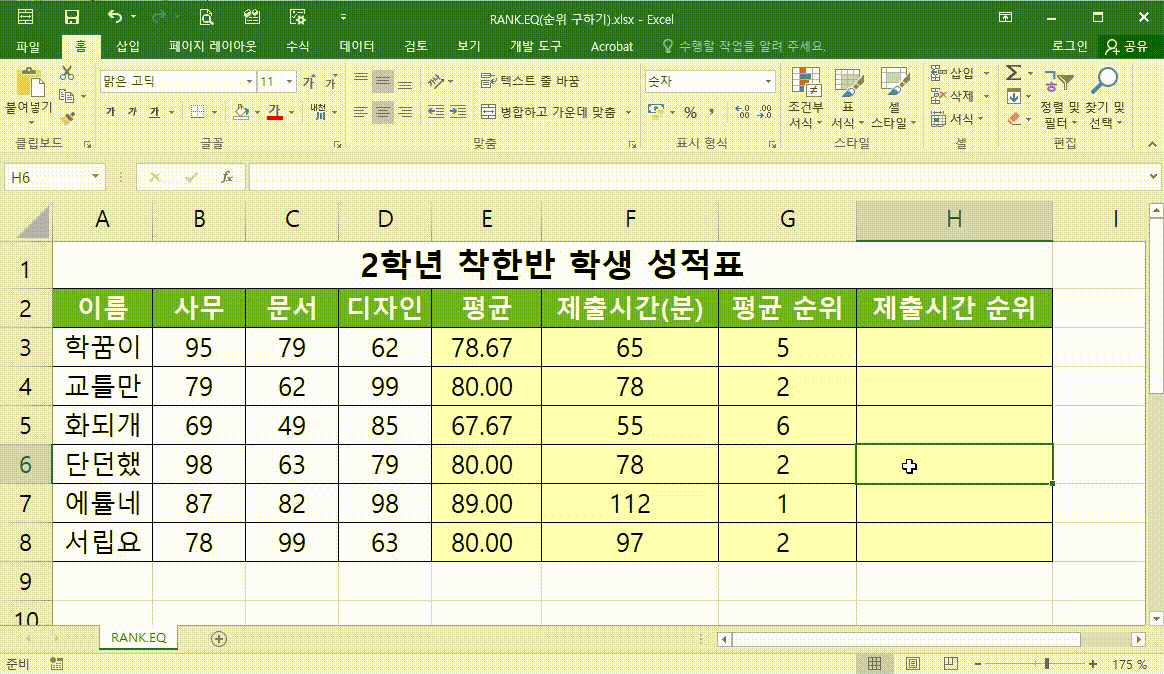Open the font size dropdown
Image resolution: width=1164 pixels, height=674 pixels.
(289, 81)
